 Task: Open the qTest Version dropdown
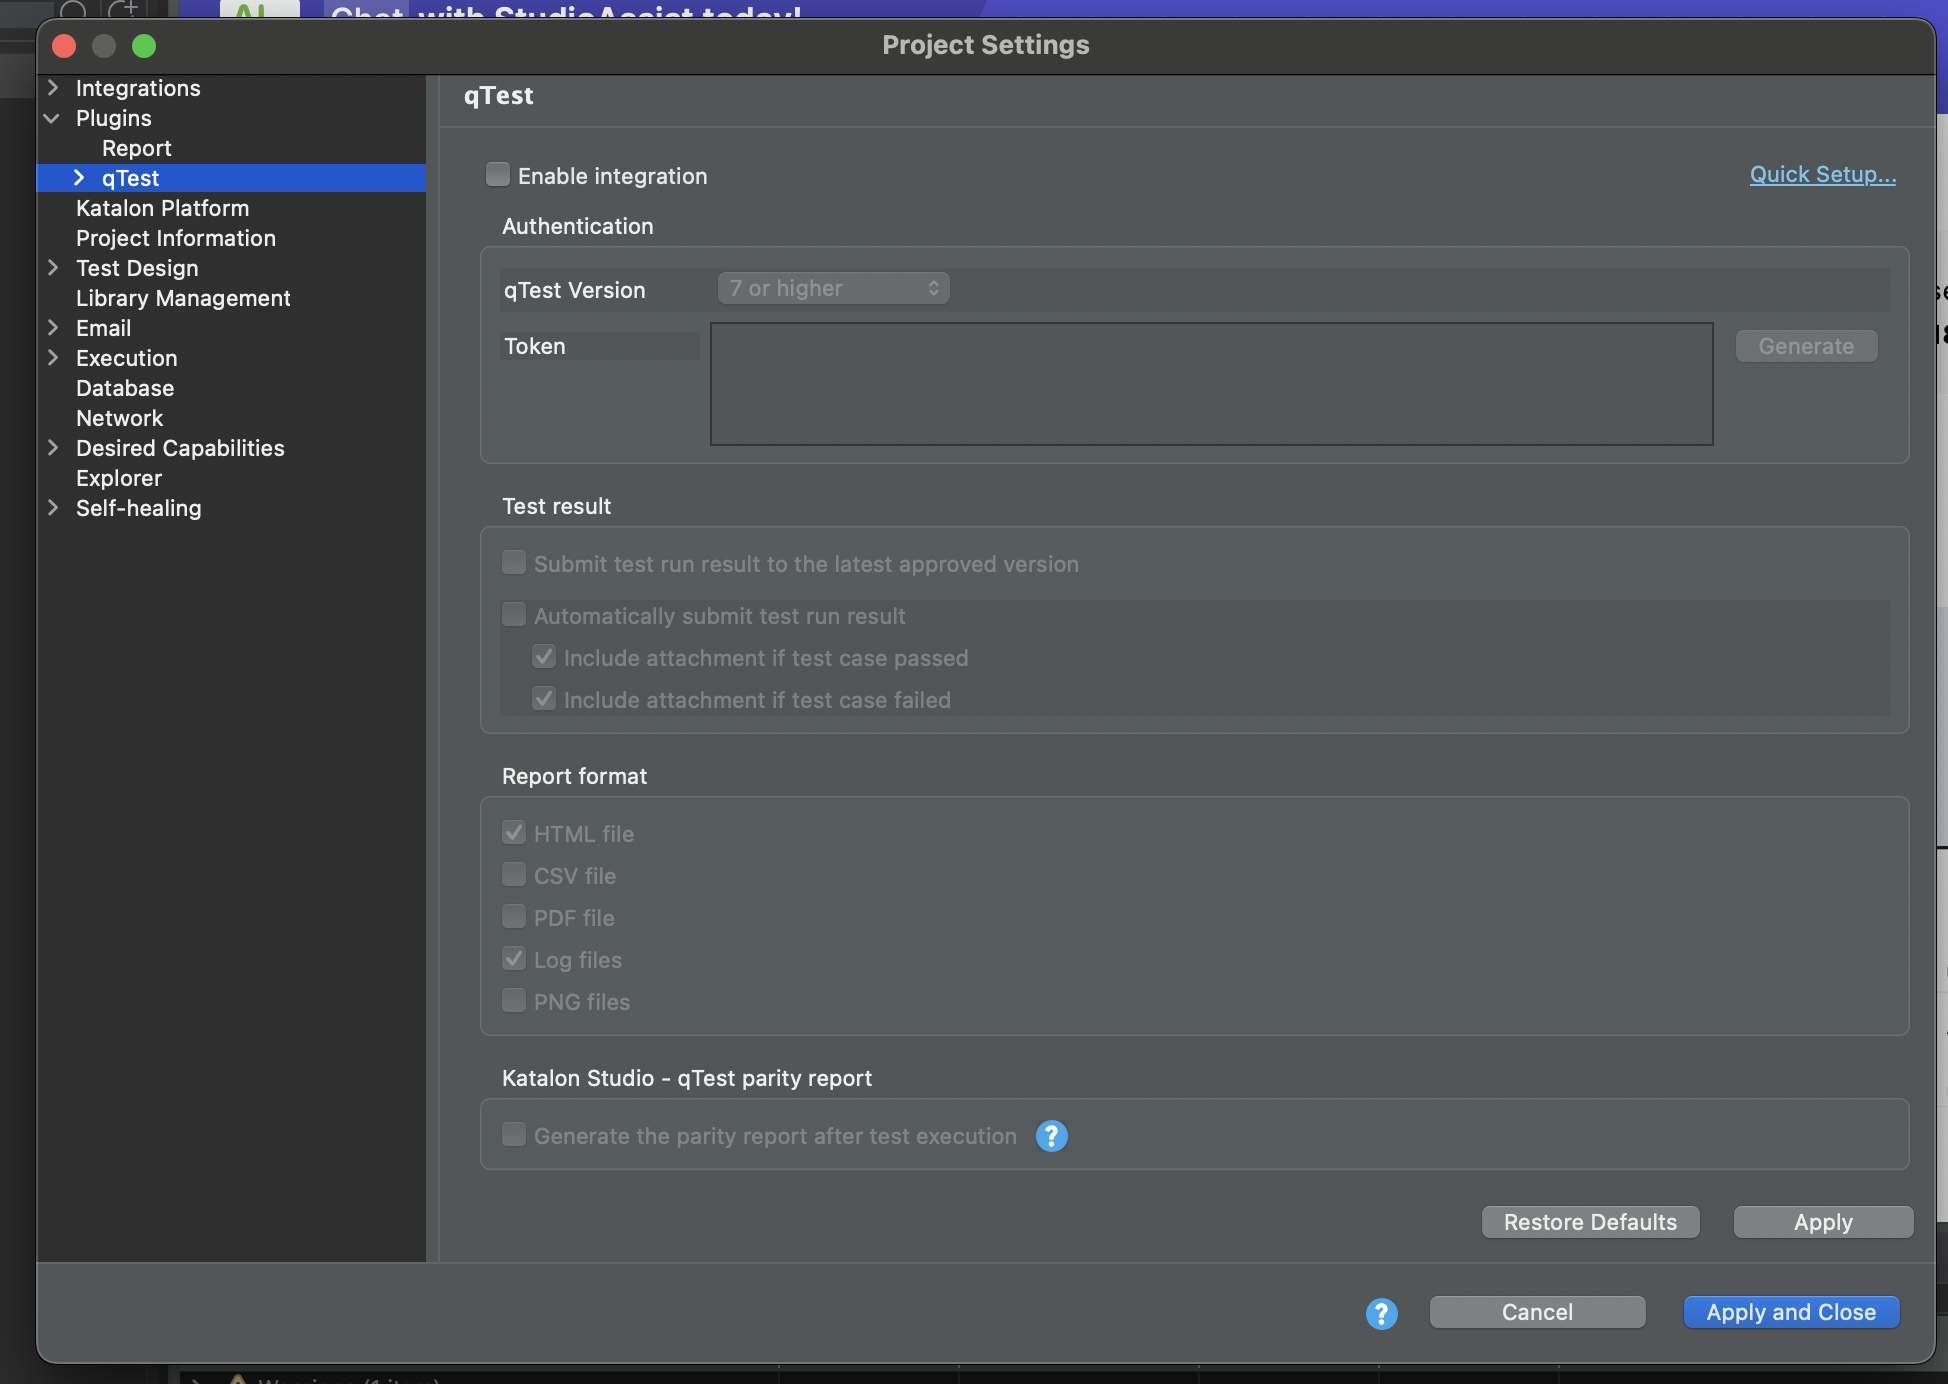(x=832, y=288)
